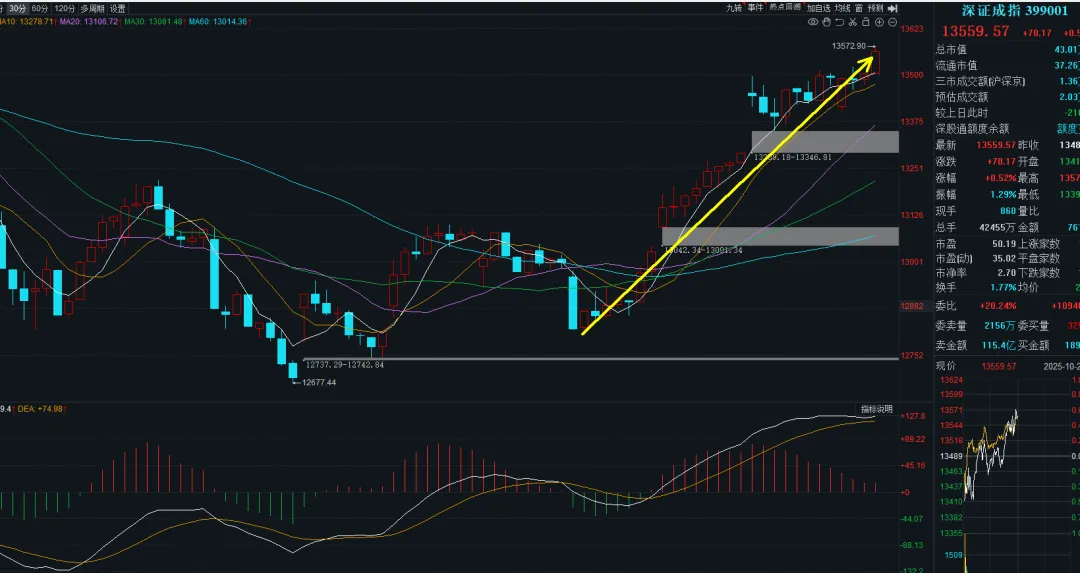The width and height of the screenshot is (1080, 573).
Task: Click the MA30: 13081.48 label
Action: (x=153, y=22)
